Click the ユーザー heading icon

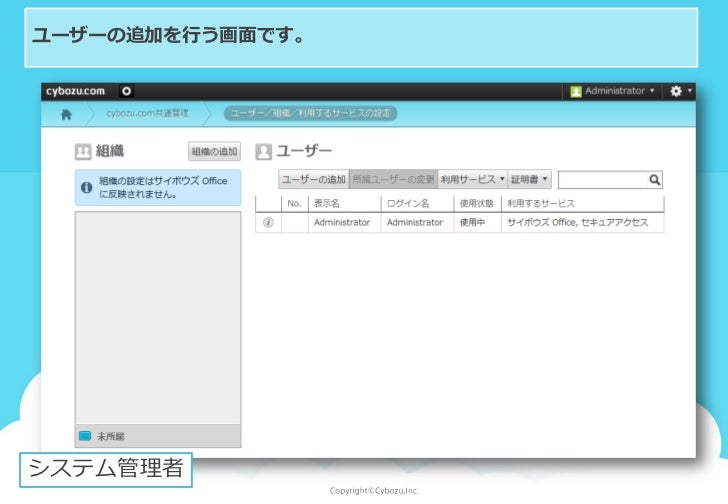[x=263, y=151]
